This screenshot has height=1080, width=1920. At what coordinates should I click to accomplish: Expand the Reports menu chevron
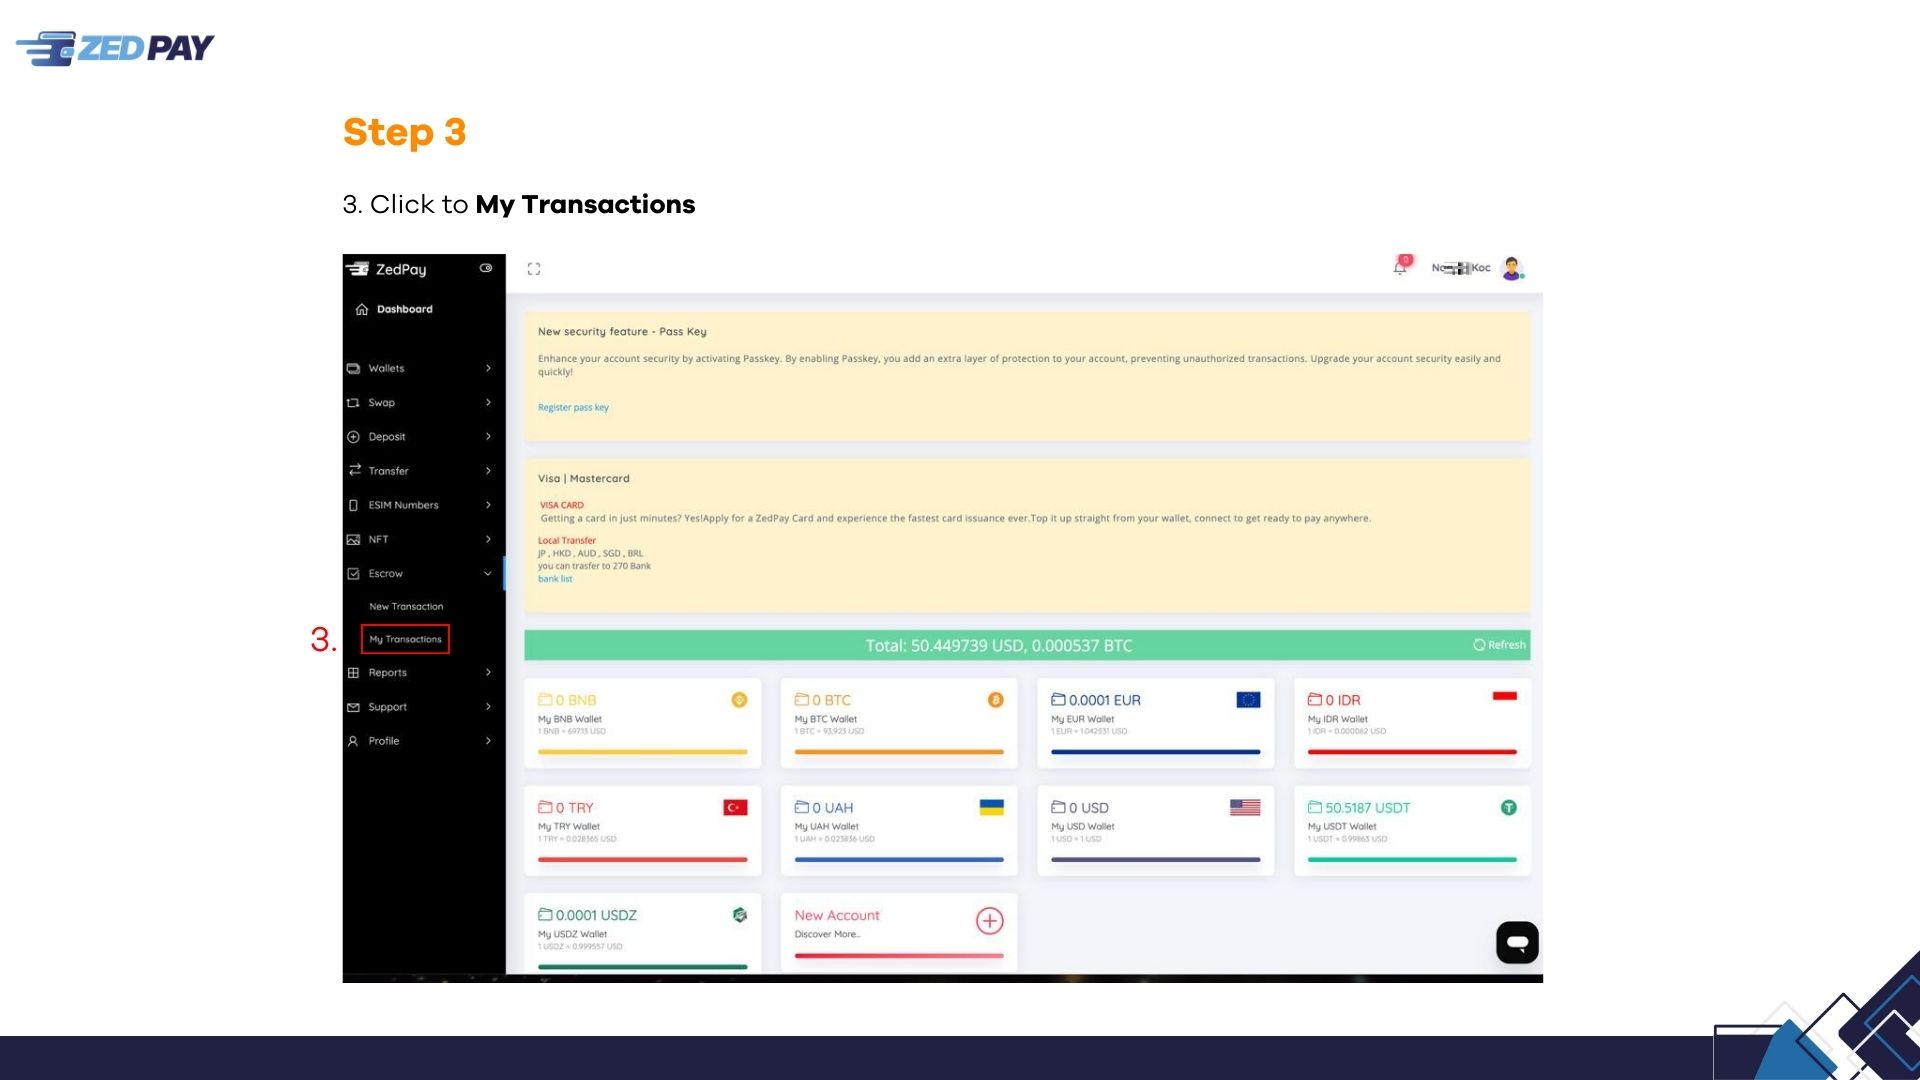(488, 673)
